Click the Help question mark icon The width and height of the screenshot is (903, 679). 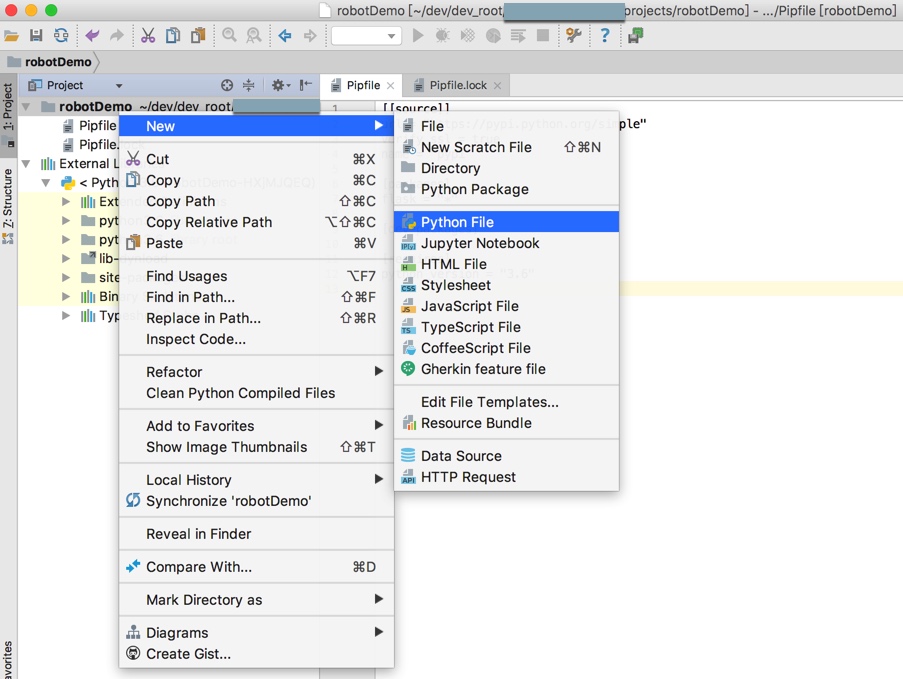point(605,36)
